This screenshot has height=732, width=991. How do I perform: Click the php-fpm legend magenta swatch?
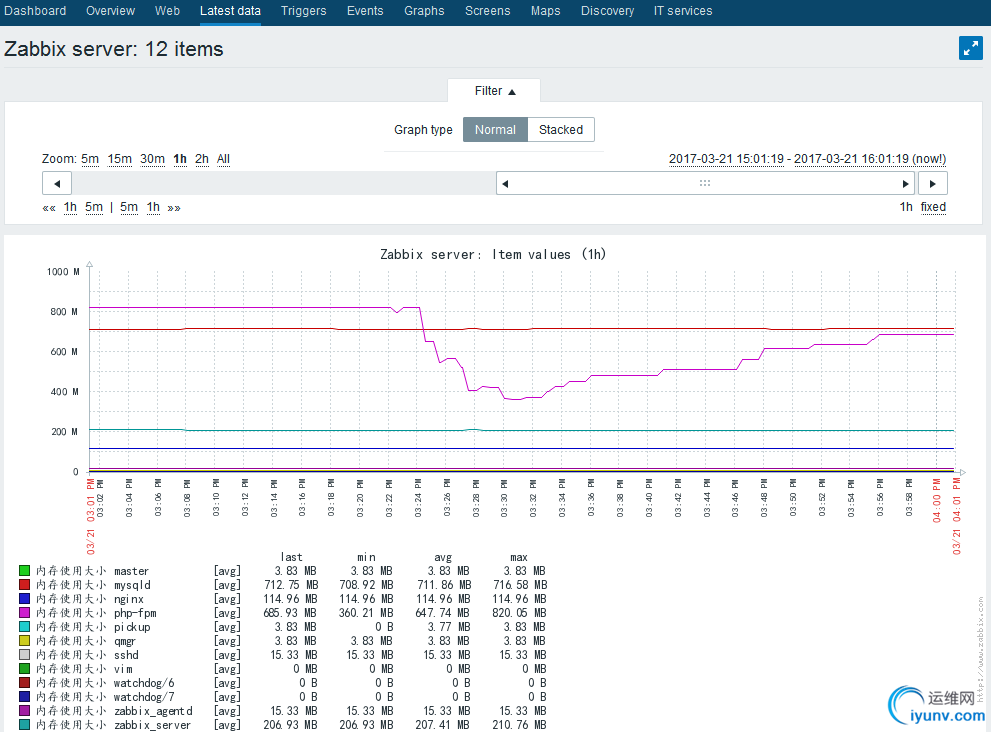pos(25,613)
